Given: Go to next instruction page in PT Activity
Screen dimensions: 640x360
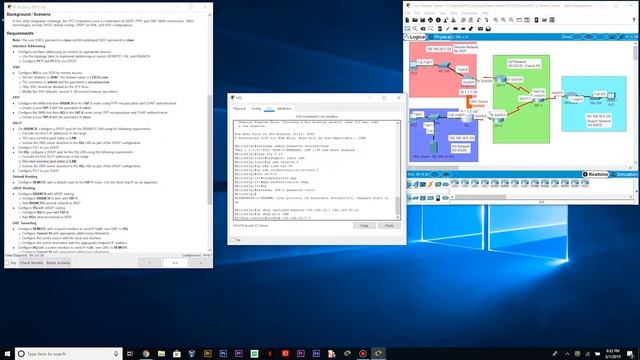Looking at the screenshot, I should tap(201, 263).
